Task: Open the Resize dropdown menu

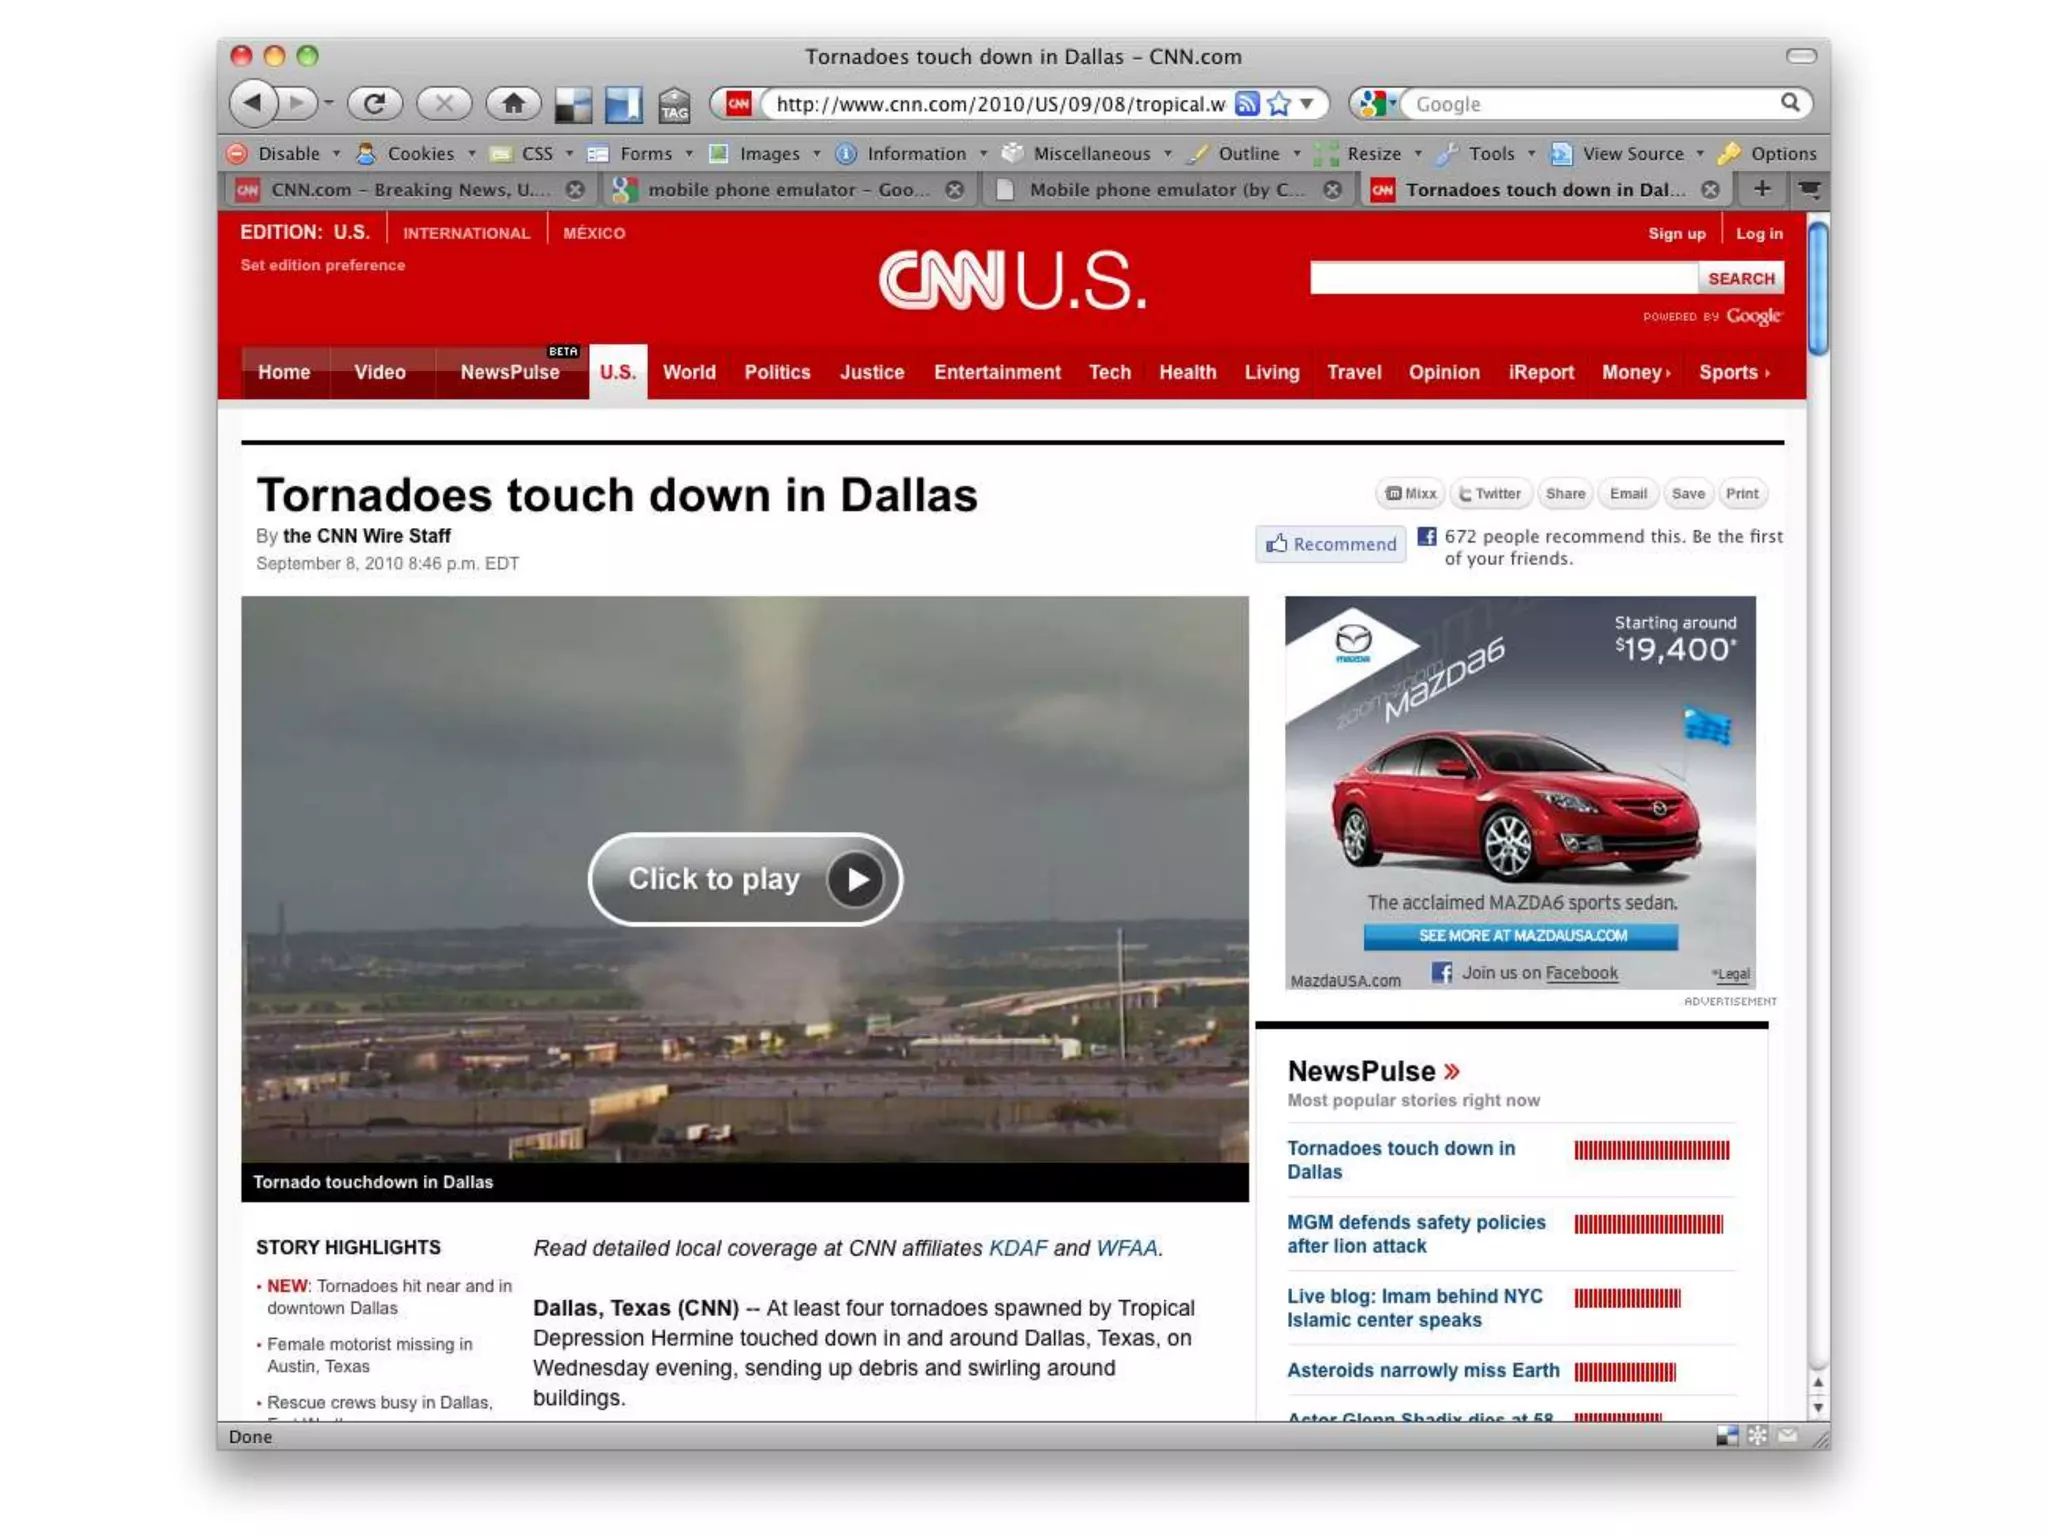Action: (x=1373, y=154)
